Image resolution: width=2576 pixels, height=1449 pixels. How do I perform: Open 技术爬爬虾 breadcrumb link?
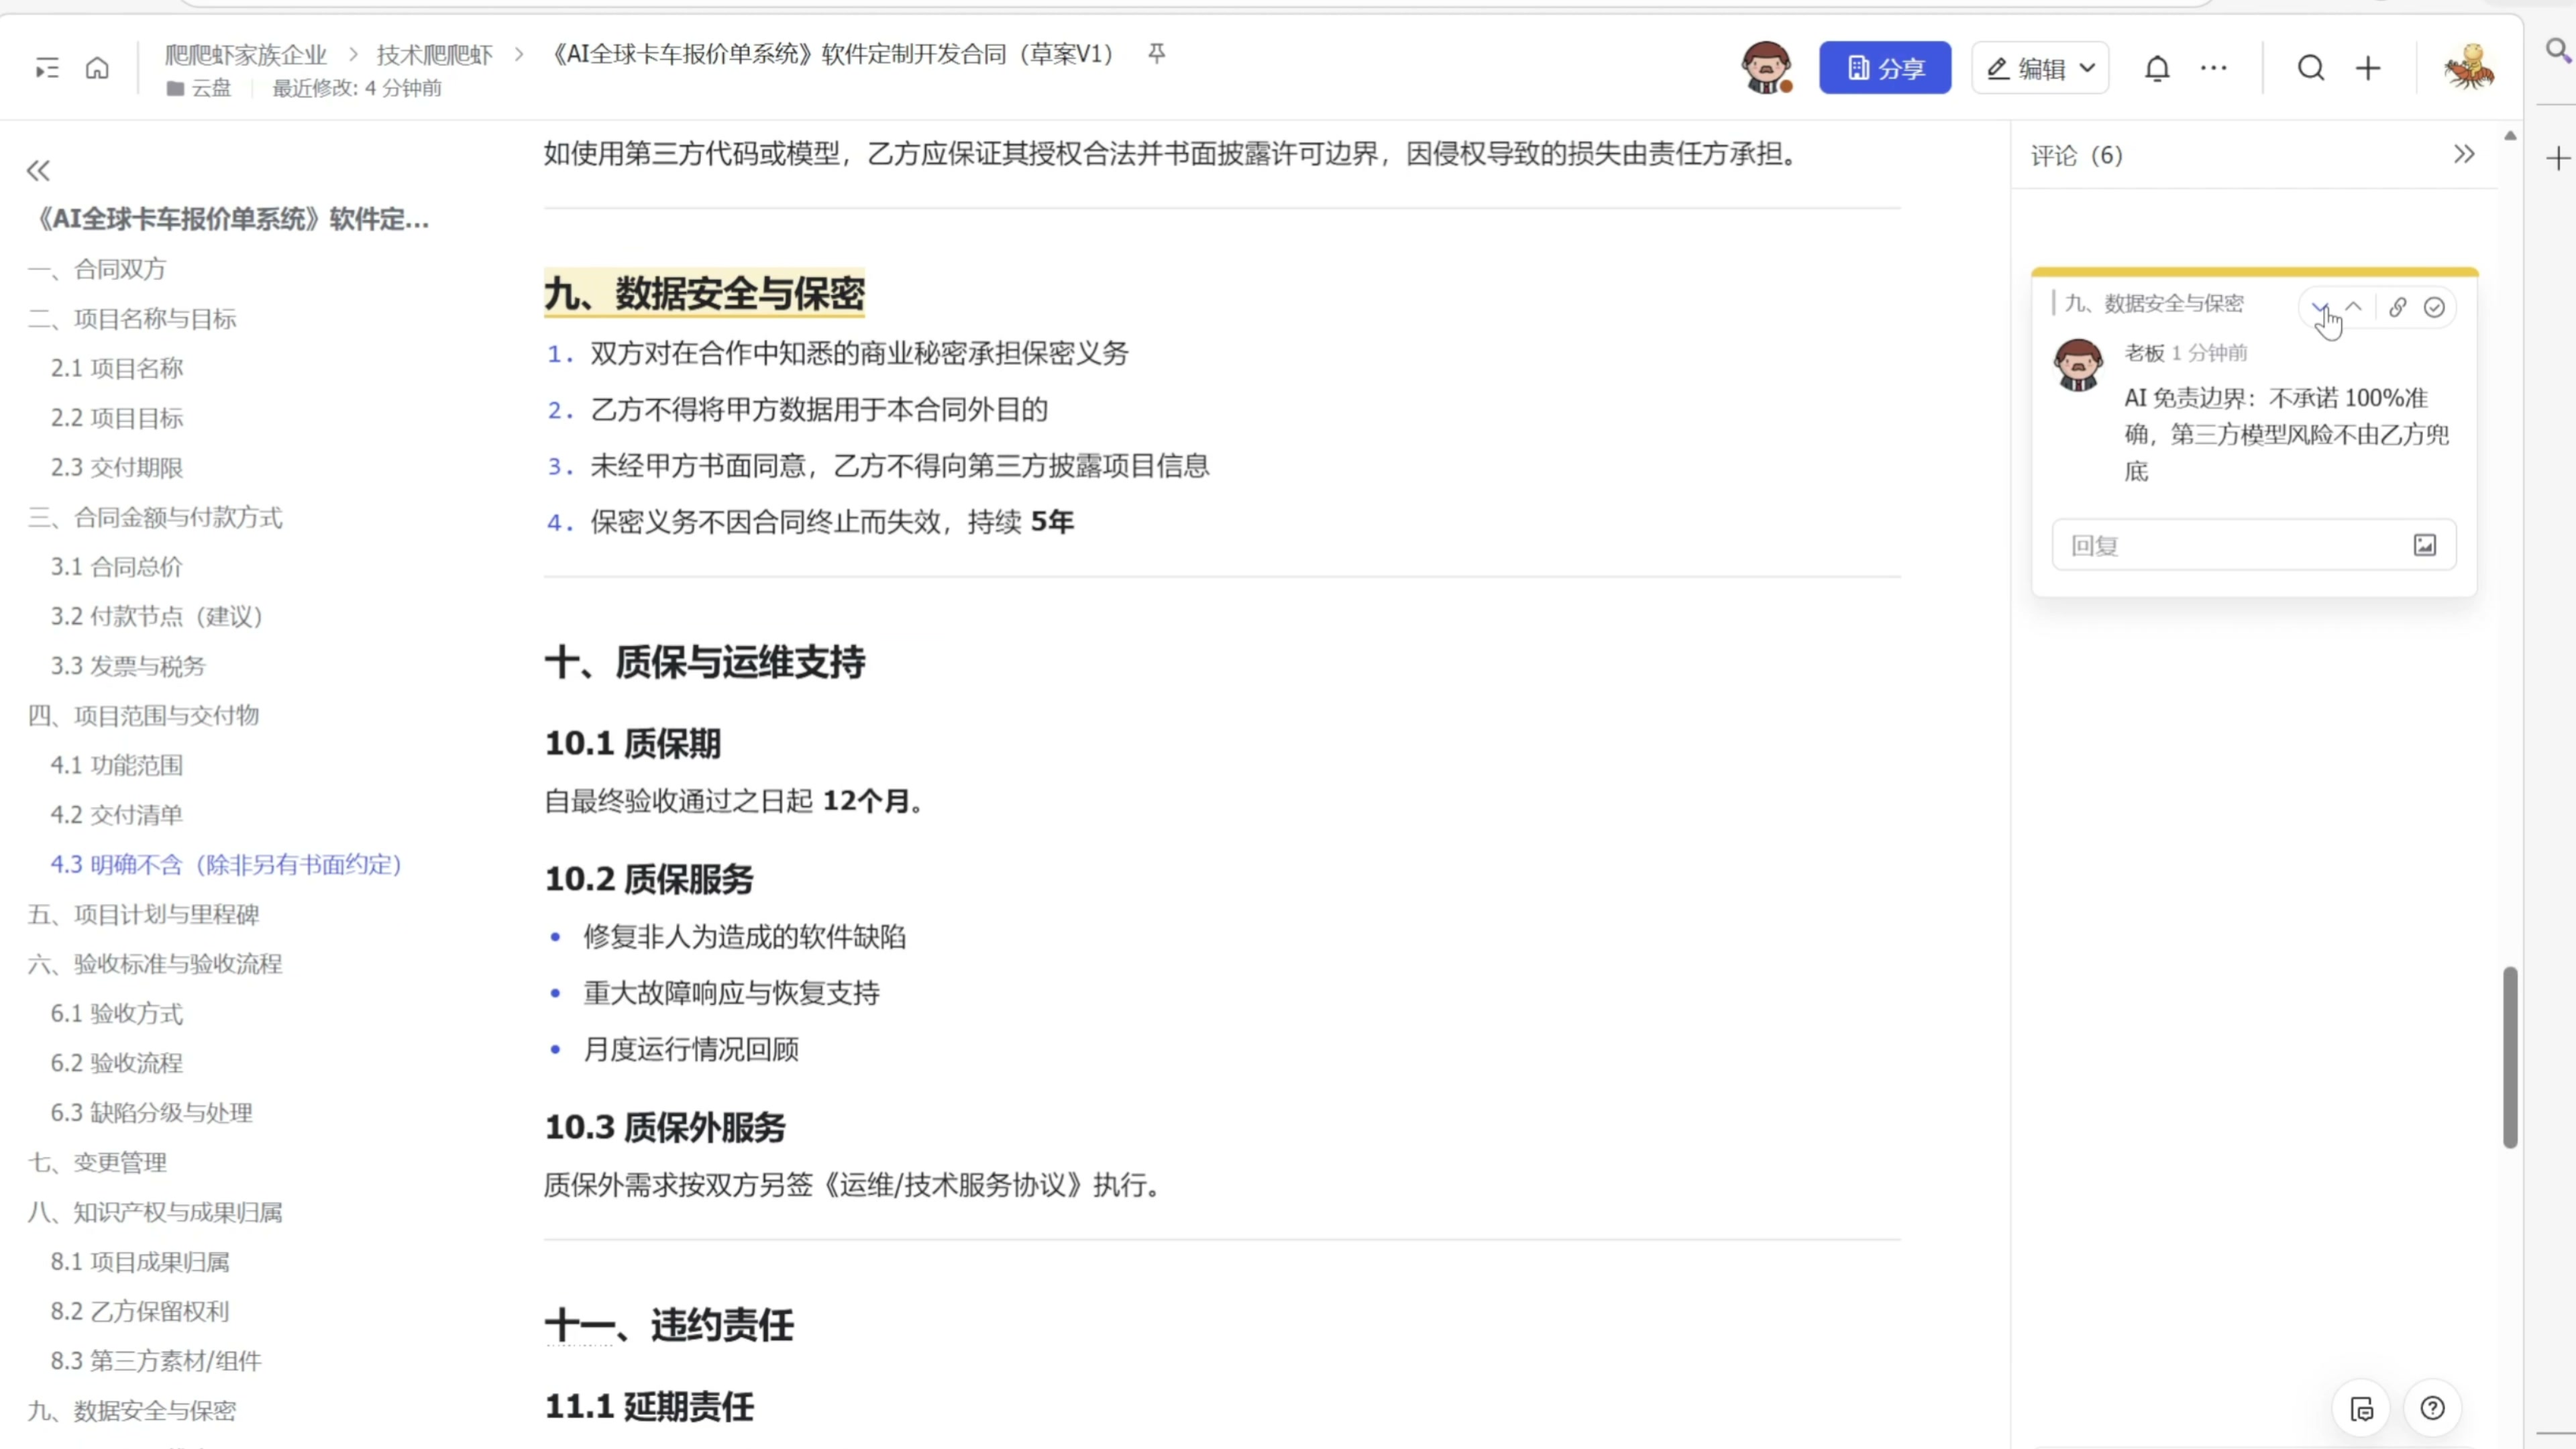point(434,54)
